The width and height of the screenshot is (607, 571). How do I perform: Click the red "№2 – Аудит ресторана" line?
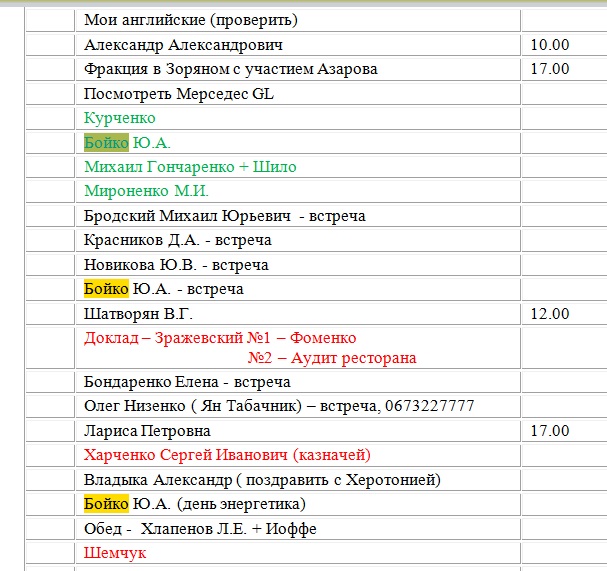(x=332, y=358)
